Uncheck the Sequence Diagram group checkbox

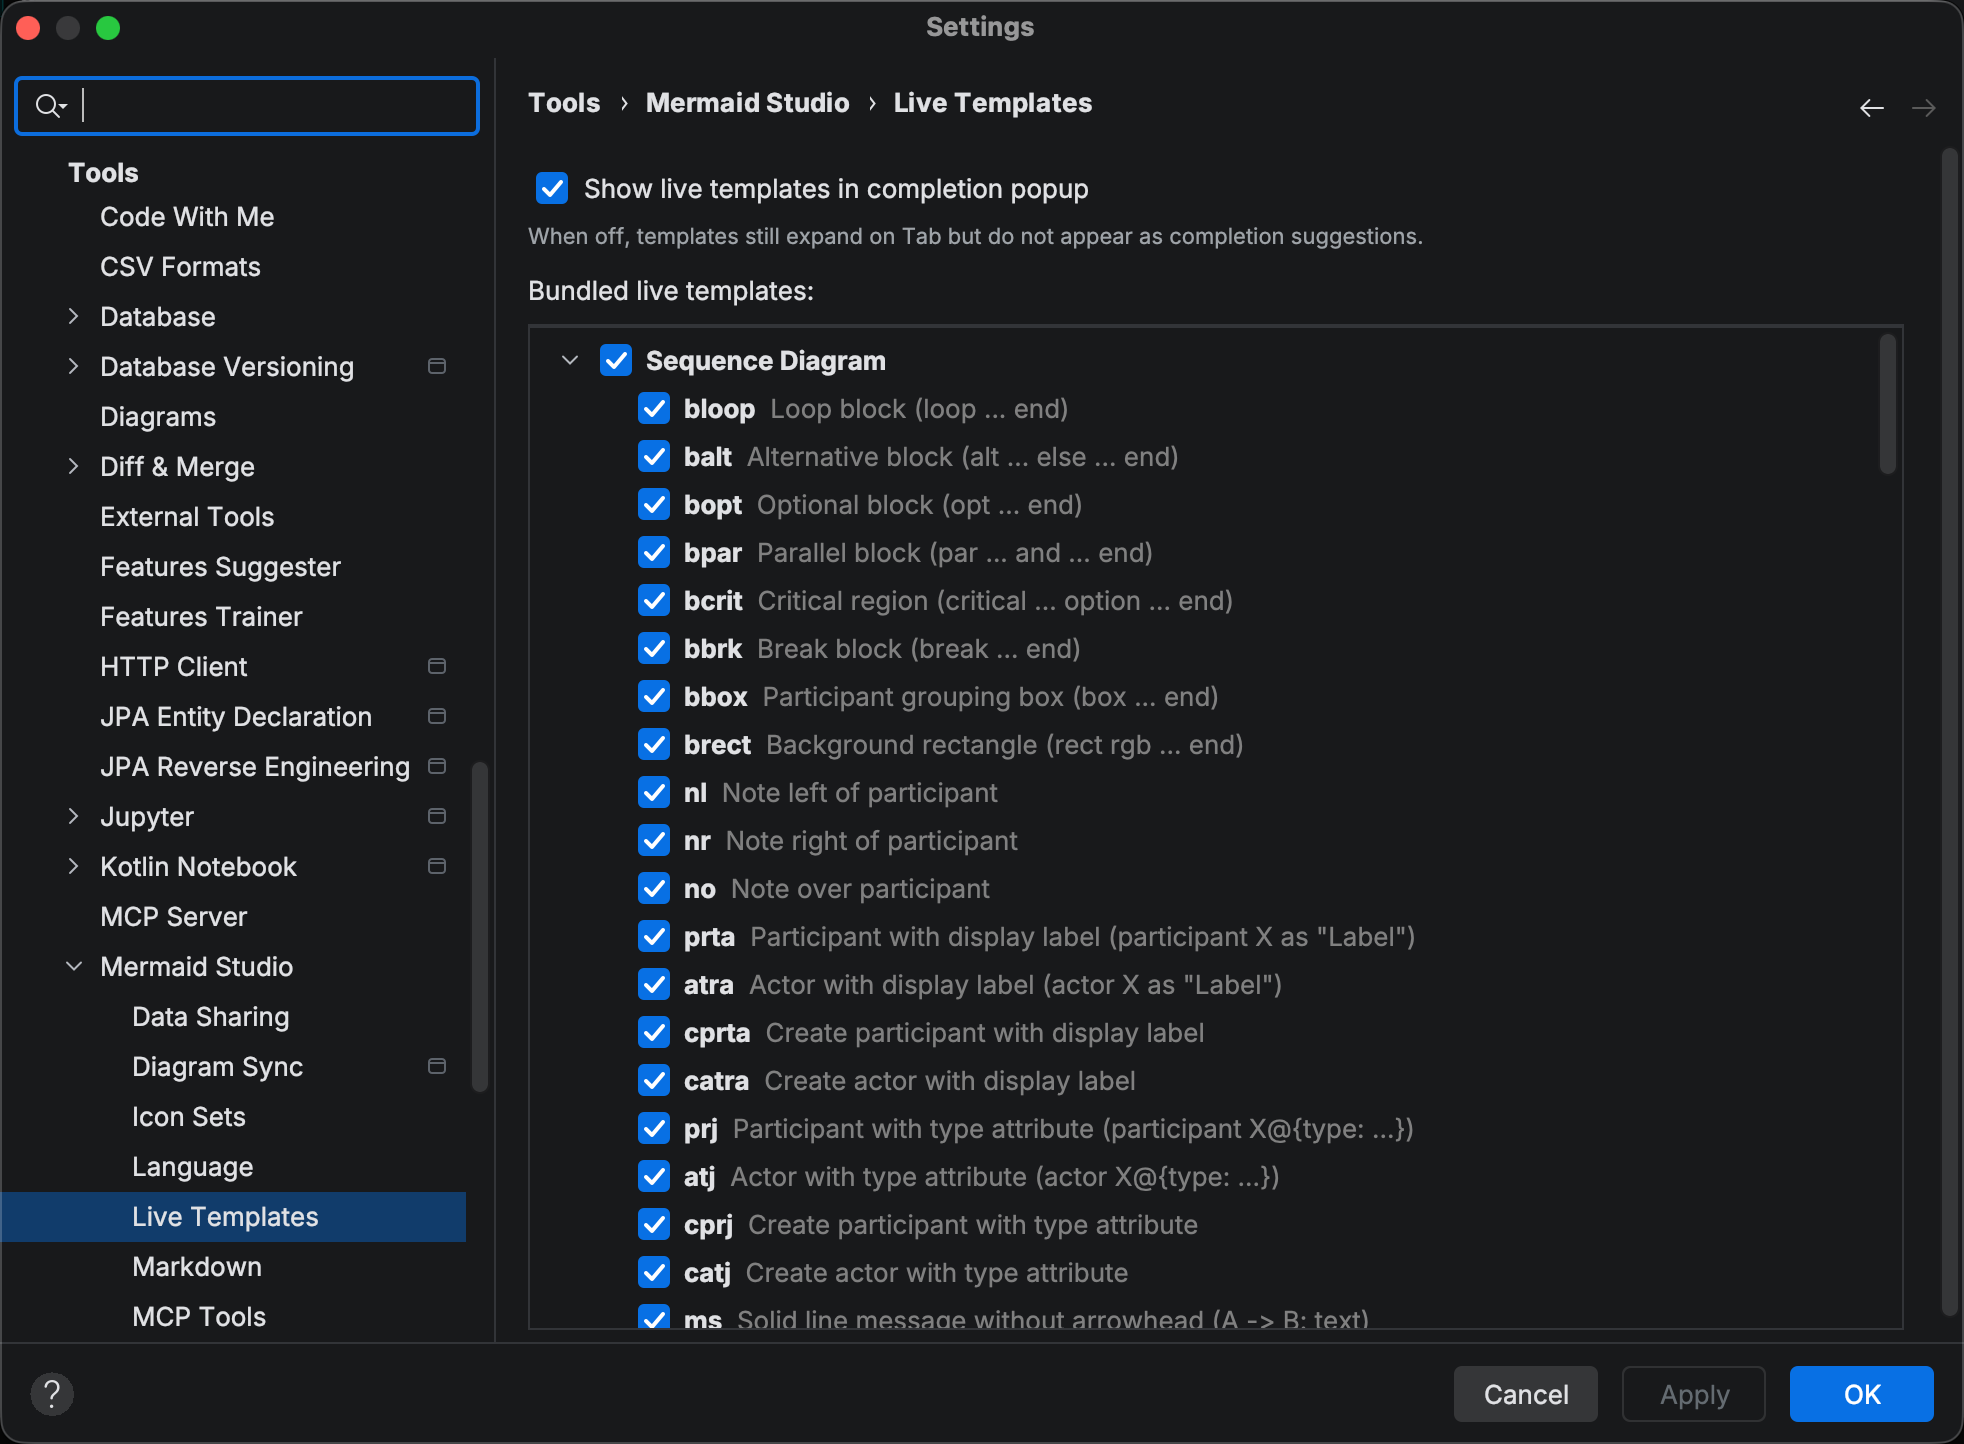pos(616,360)
